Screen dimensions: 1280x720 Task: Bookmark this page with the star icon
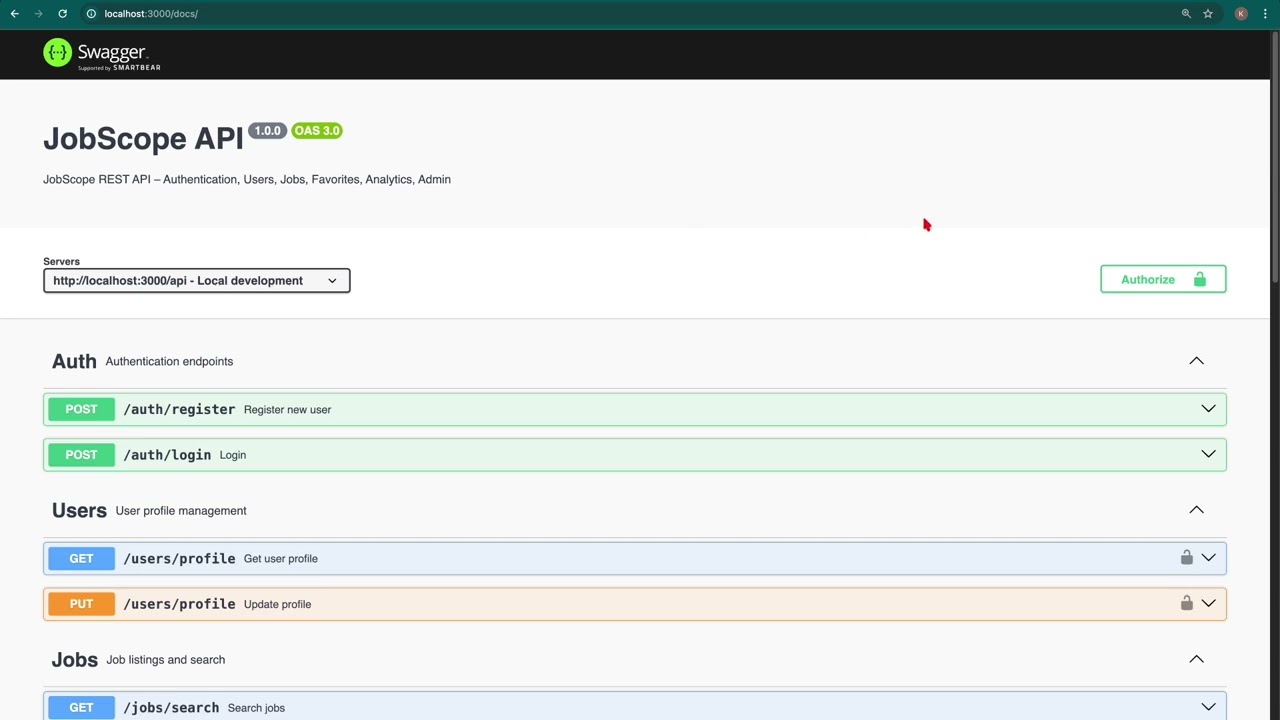(x=1208, y=14)
